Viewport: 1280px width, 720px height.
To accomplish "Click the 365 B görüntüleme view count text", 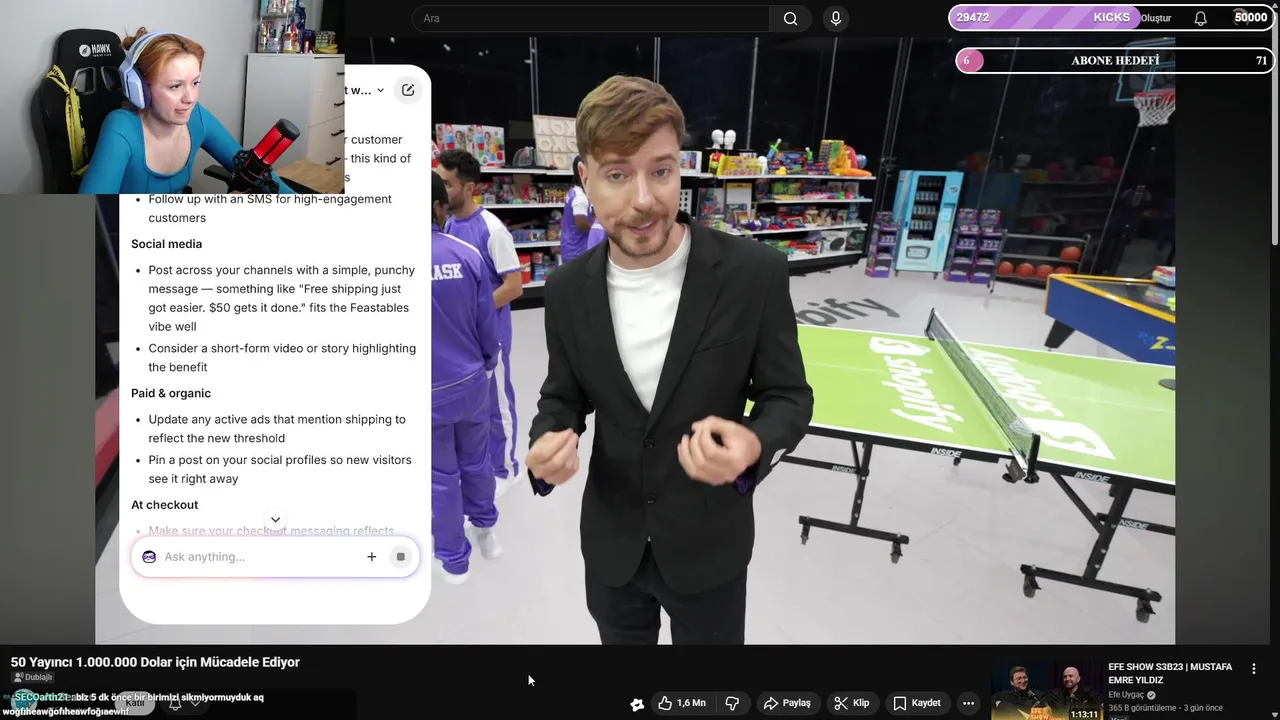I will (x=1143, y=708).
